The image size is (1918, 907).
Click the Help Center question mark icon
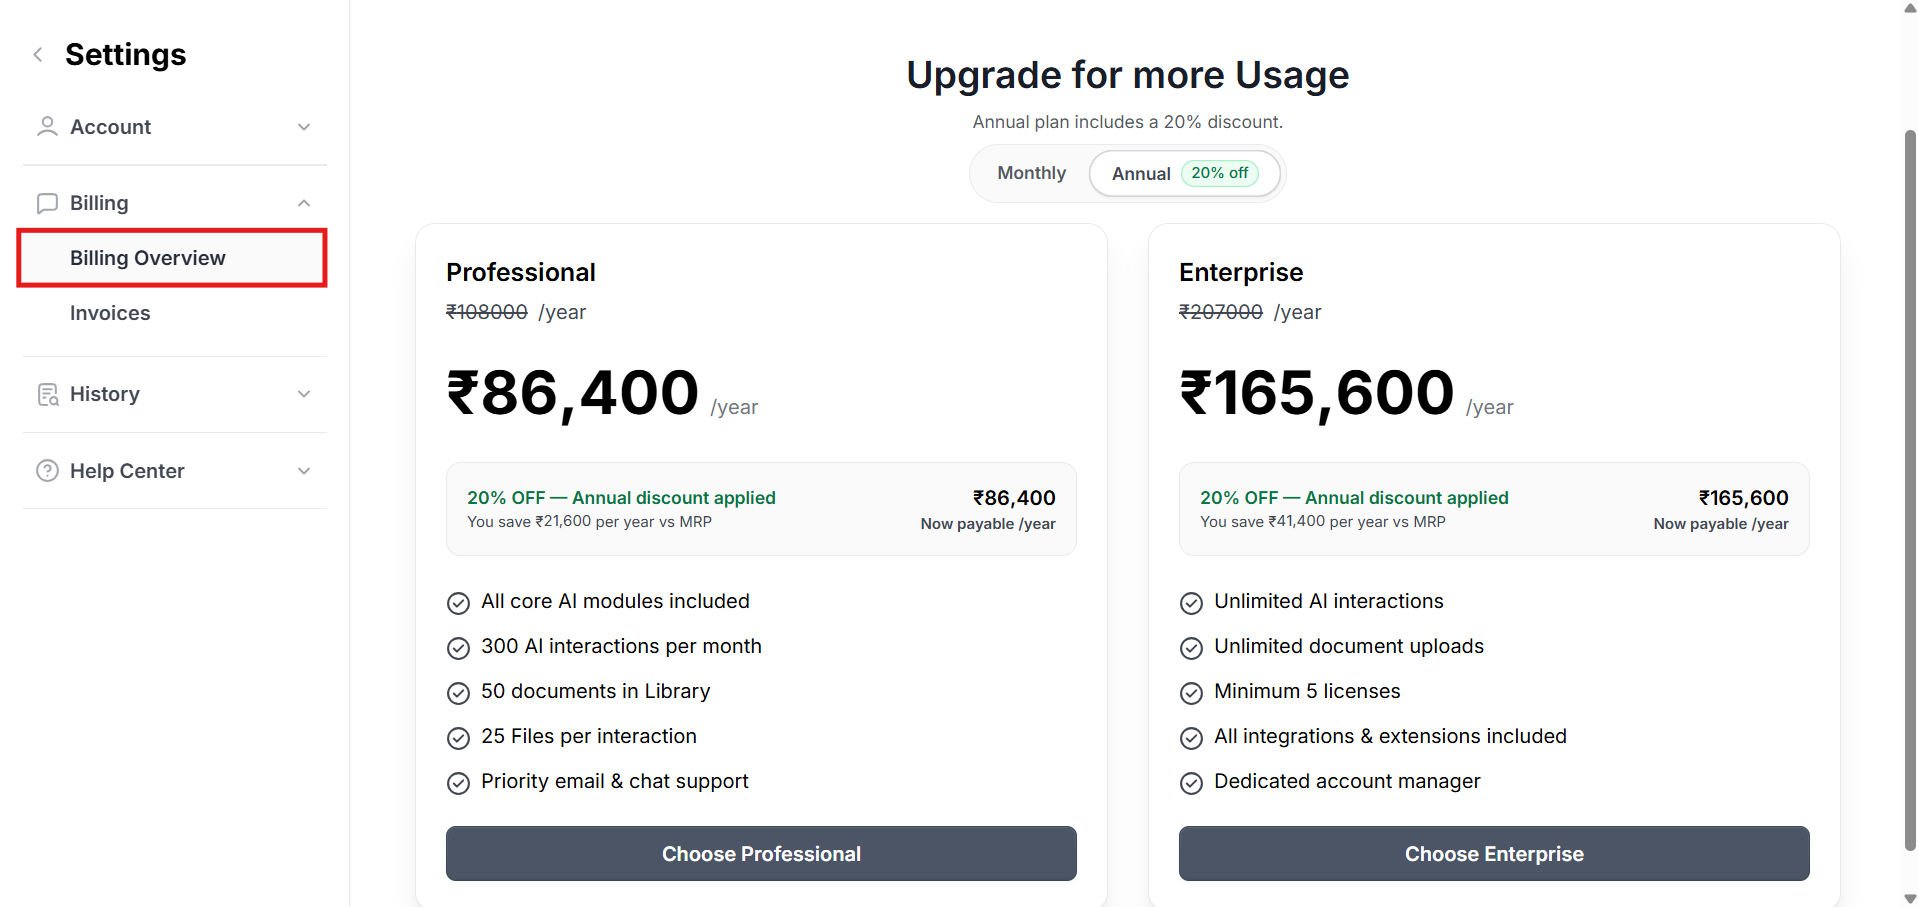click(47, 471)
